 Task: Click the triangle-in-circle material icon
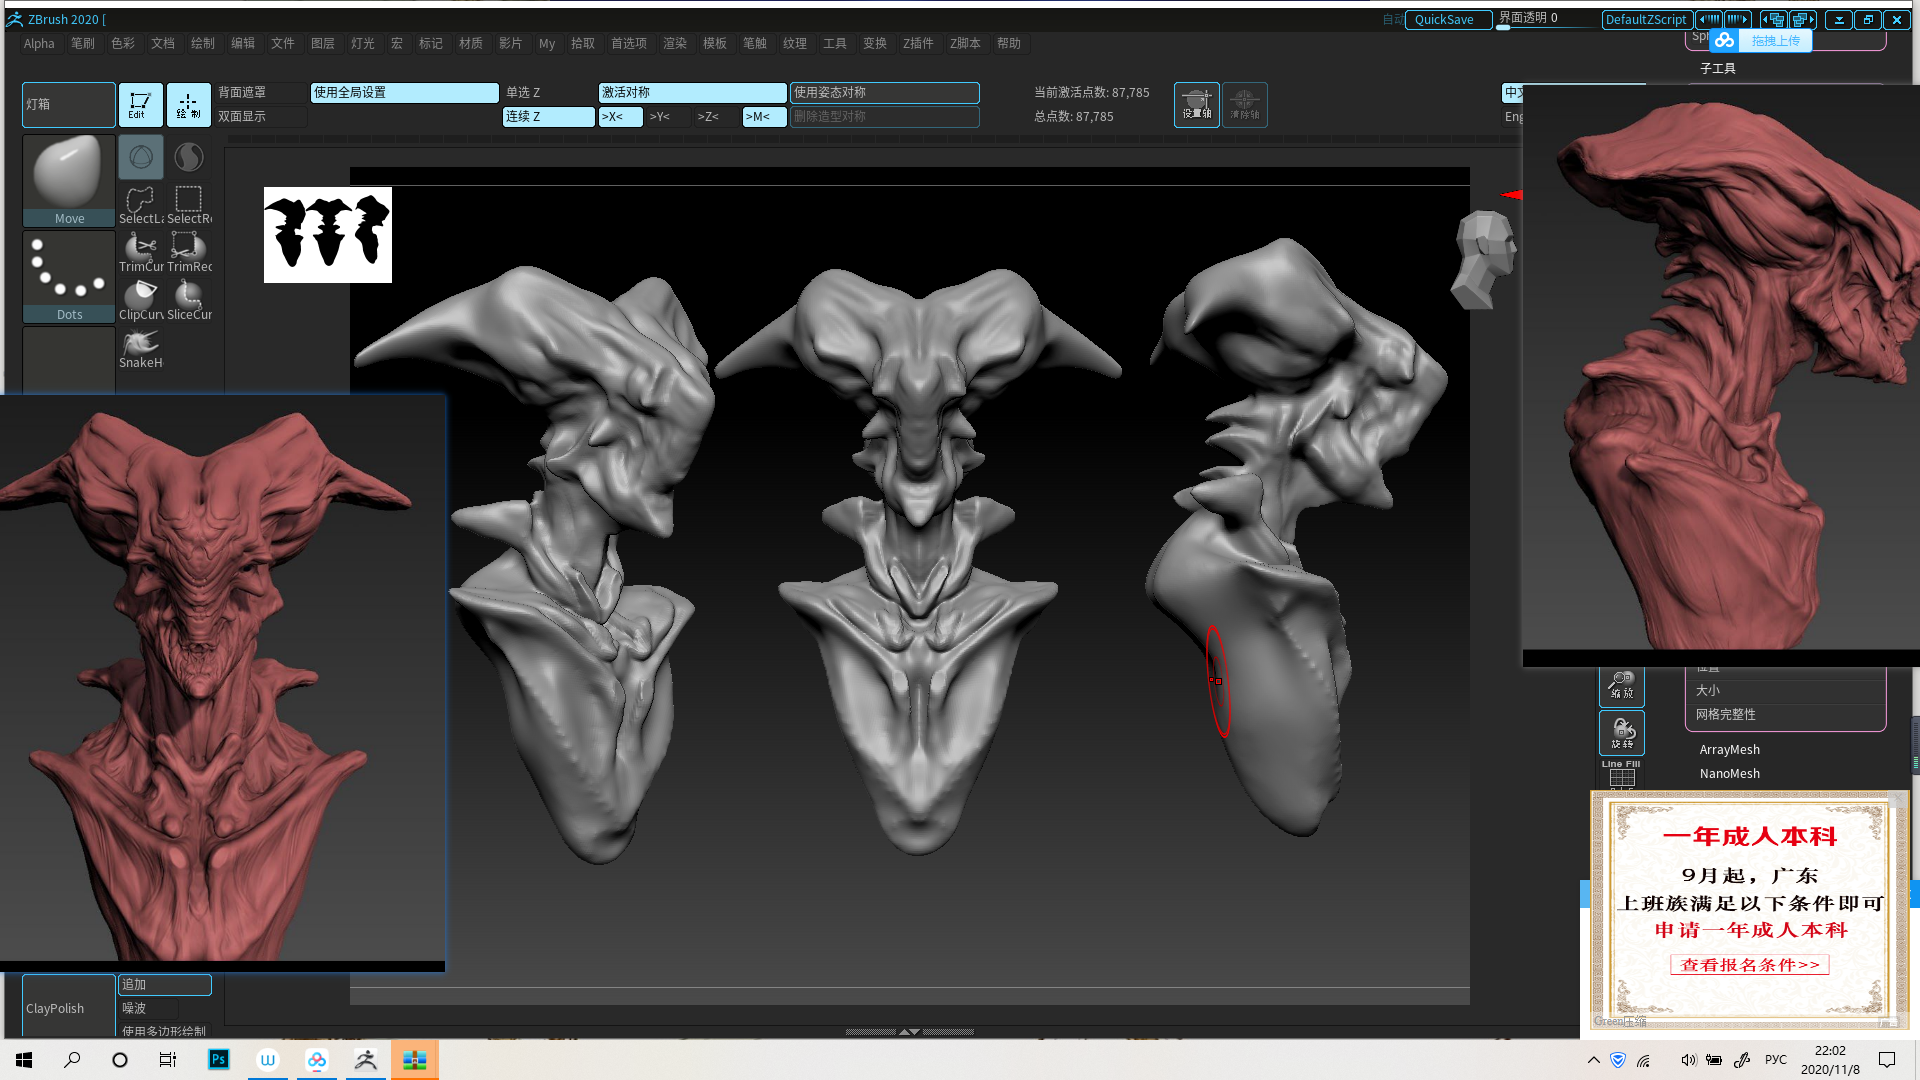pyautogui.click(x=141, y=157)
